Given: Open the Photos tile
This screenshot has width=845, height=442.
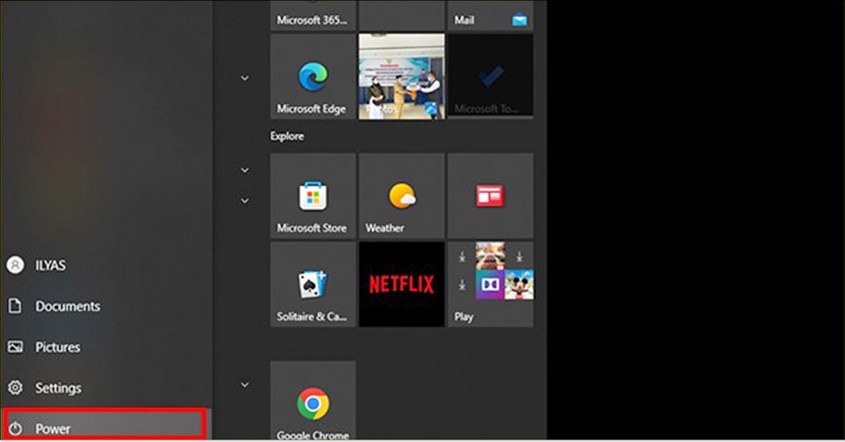Looking at the screenshot, I should [401, 76].
